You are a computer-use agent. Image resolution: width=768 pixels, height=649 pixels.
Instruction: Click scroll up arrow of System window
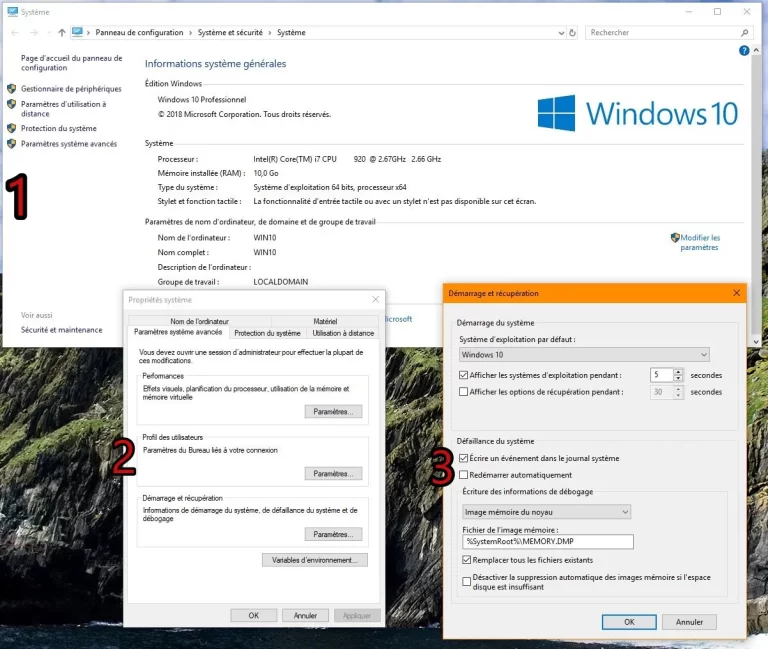coord(756,50)
